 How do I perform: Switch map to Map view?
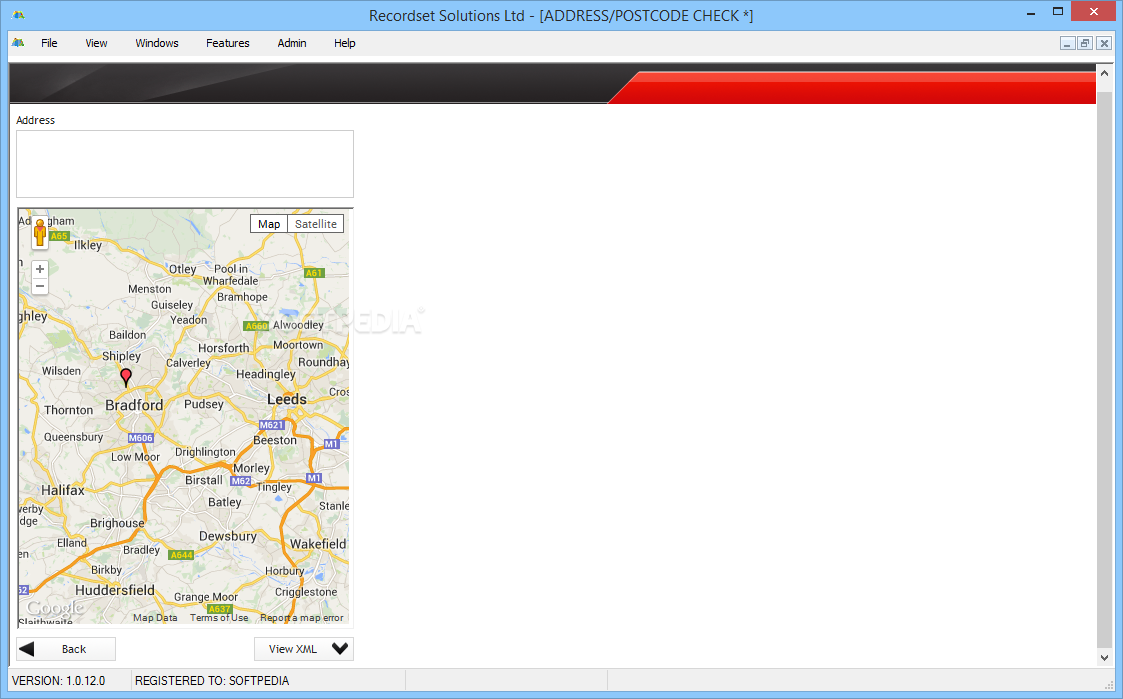269,224
